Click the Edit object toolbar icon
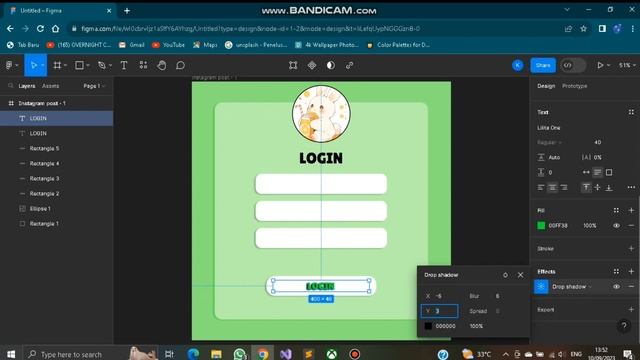This screenshot has width=640, height=360. (x=293, y=65)
